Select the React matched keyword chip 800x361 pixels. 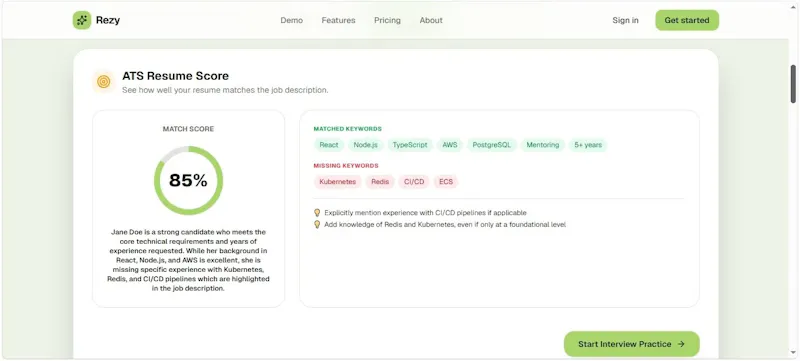[329, 145]
